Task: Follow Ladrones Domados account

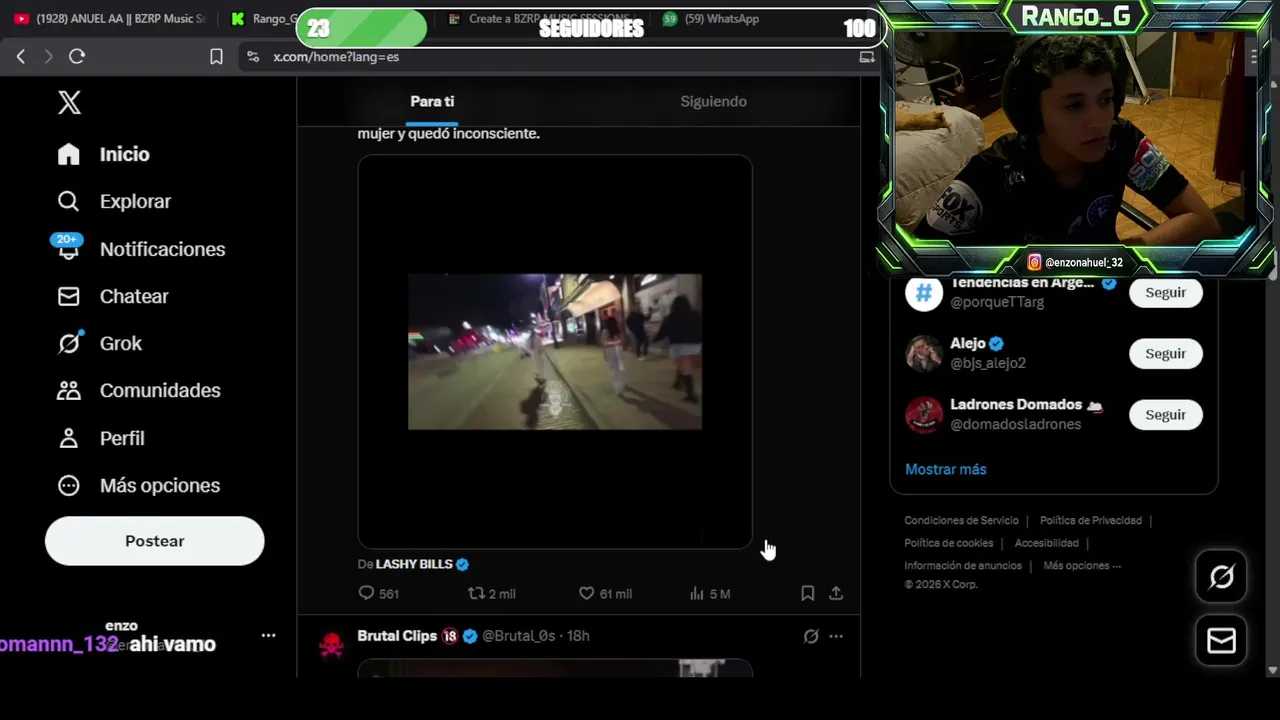Action: (x=1165, y=414)
